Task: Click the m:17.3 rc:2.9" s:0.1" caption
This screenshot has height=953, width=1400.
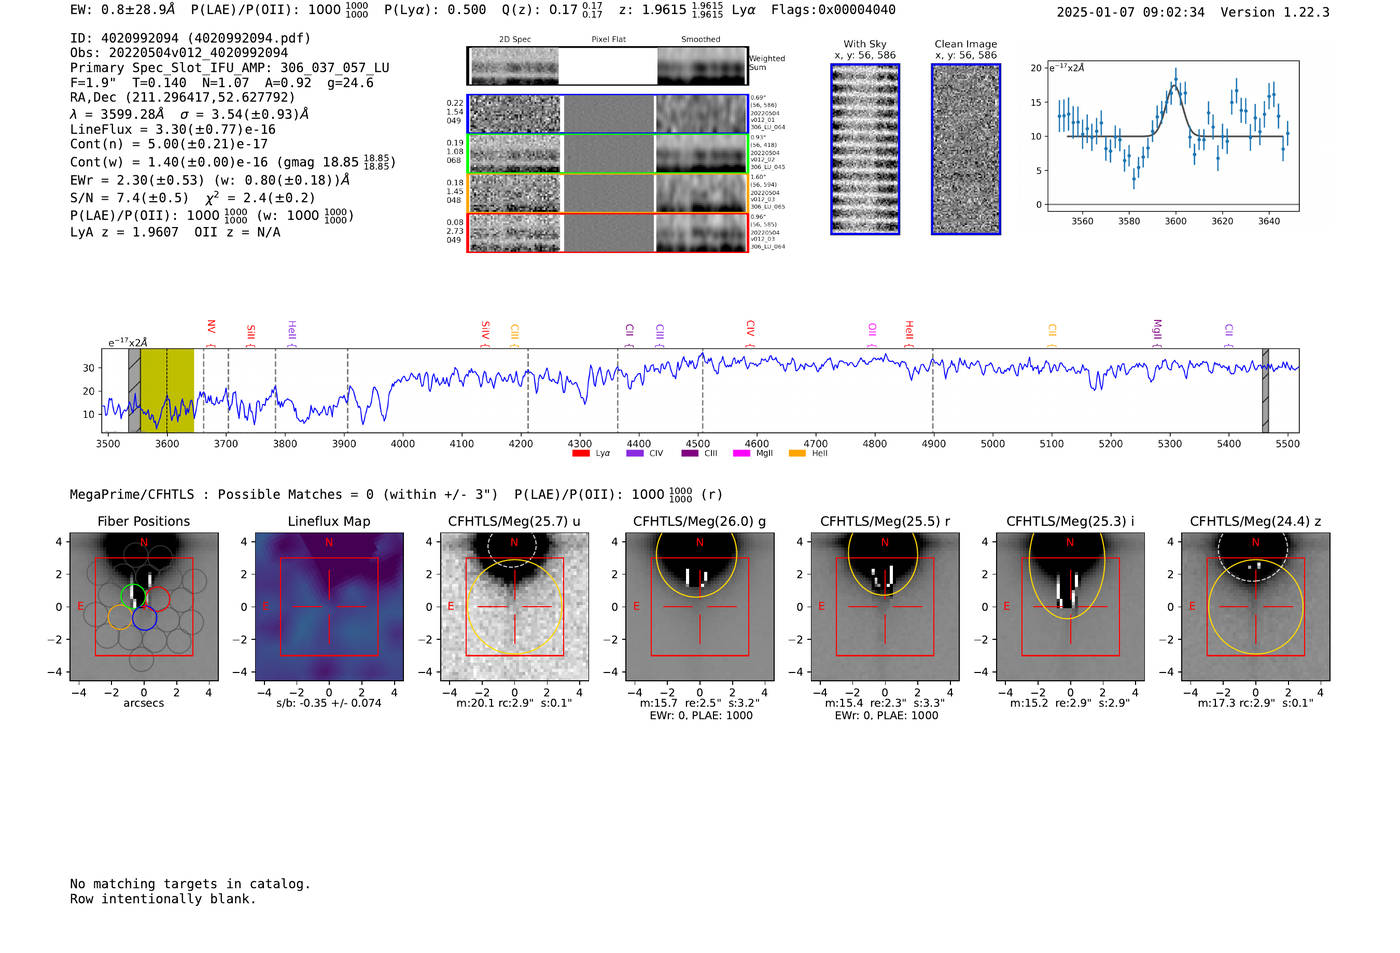Action: tap(1255, 703)
